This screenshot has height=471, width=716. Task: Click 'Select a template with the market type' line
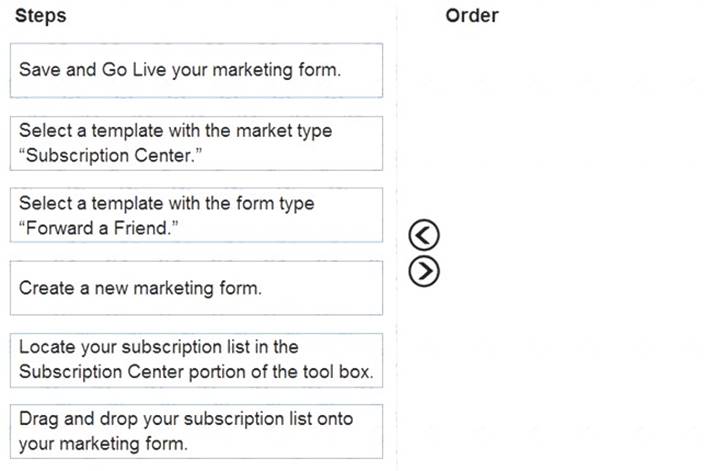tap(175, 131)
